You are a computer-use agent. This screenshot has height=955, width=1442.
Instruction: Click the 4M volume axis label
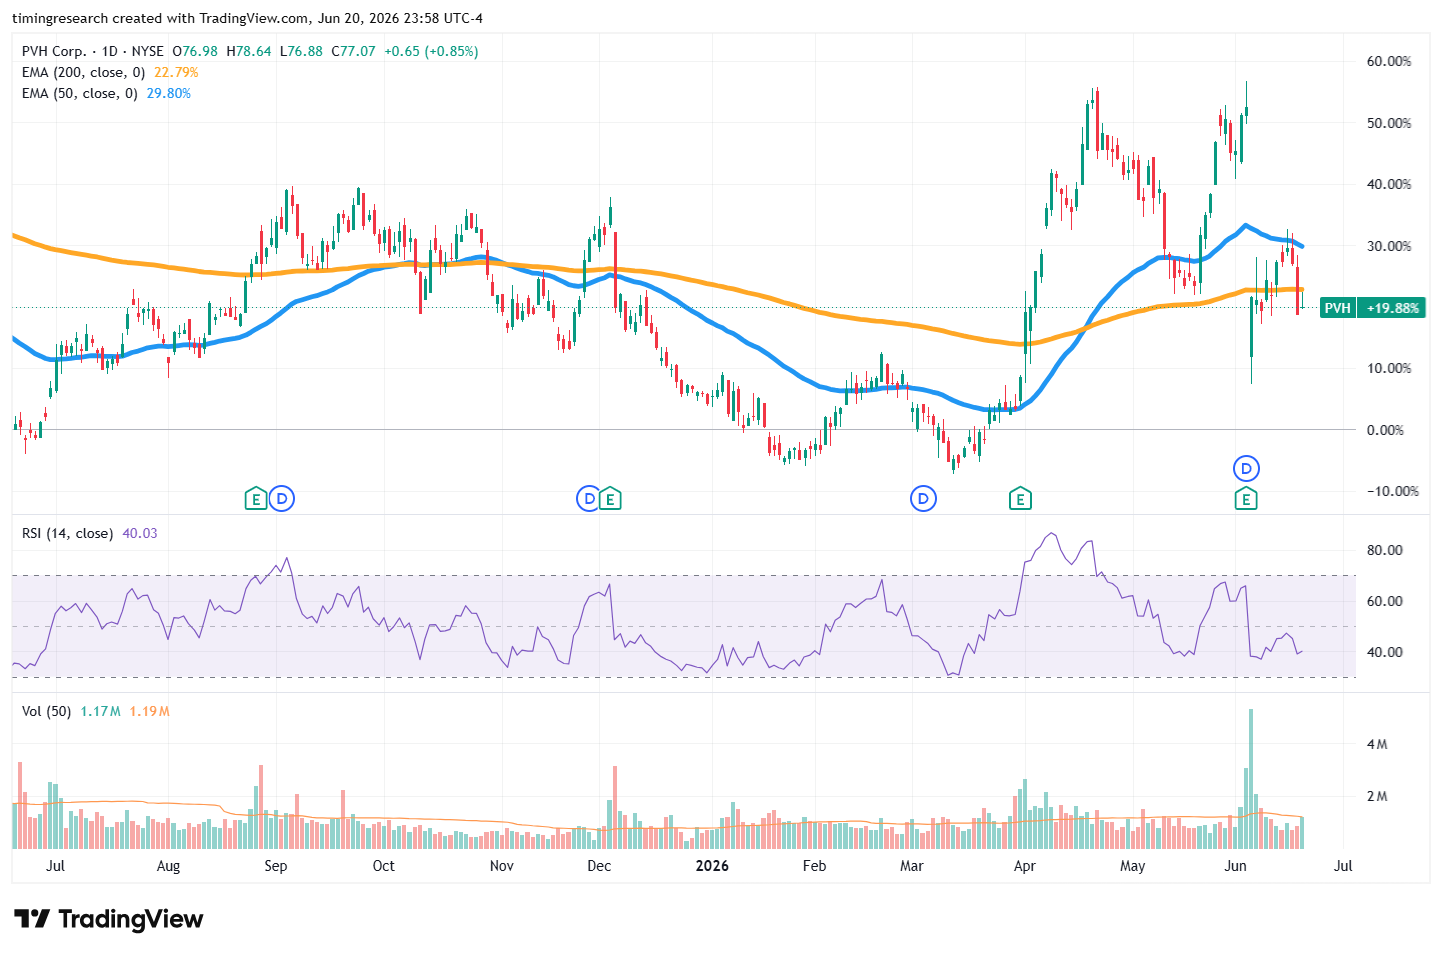click(1377, 744)
